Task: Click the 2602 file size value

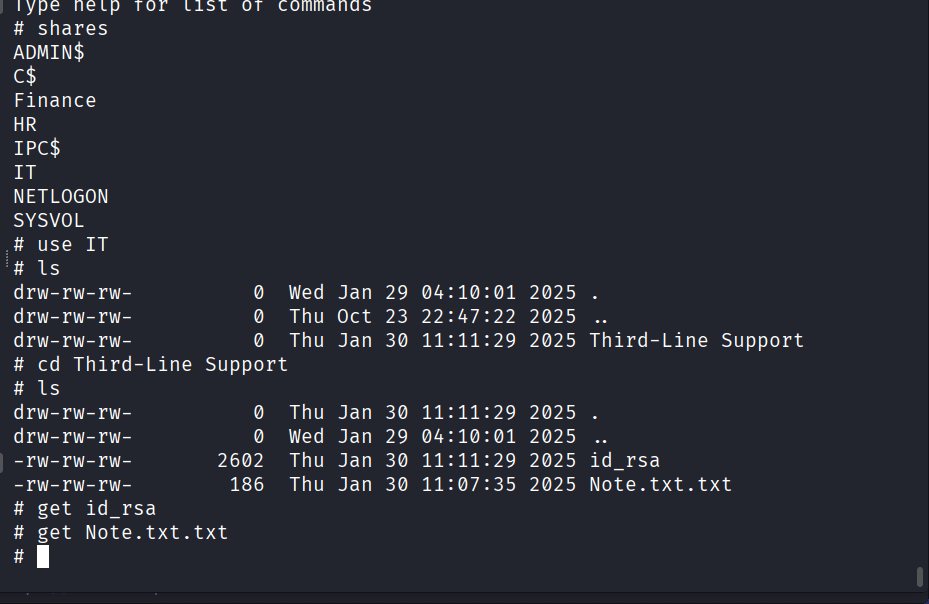Action: point(240,461)
